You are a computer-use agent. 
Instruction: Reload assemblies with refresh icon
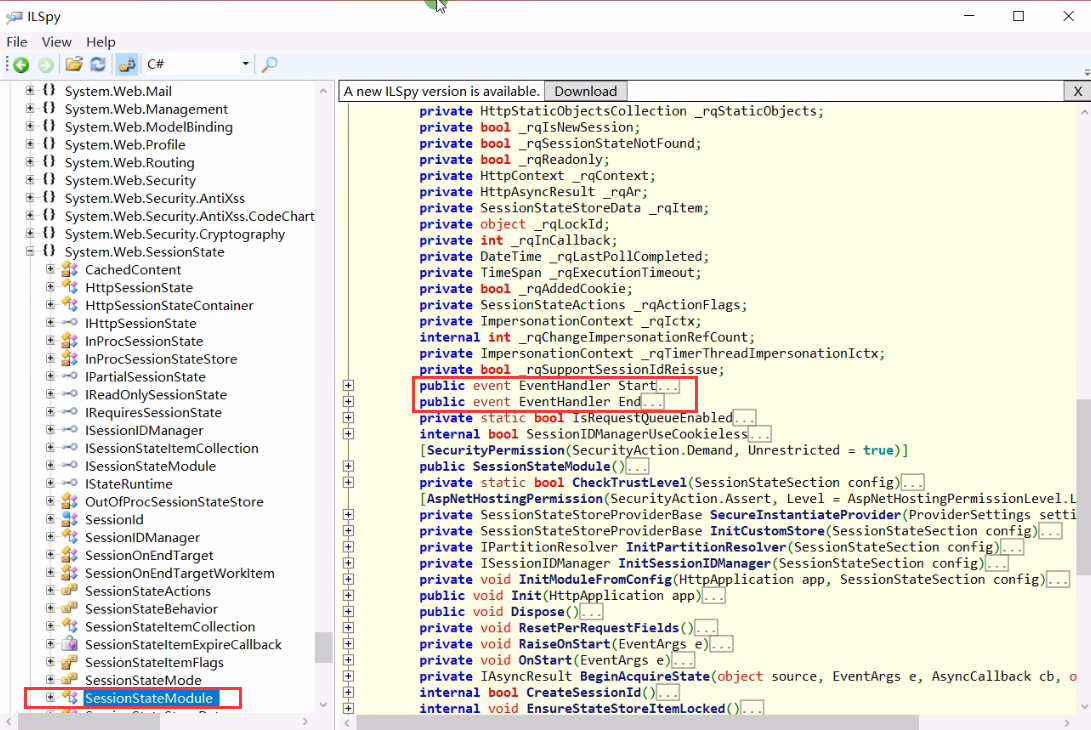(98, 65)
